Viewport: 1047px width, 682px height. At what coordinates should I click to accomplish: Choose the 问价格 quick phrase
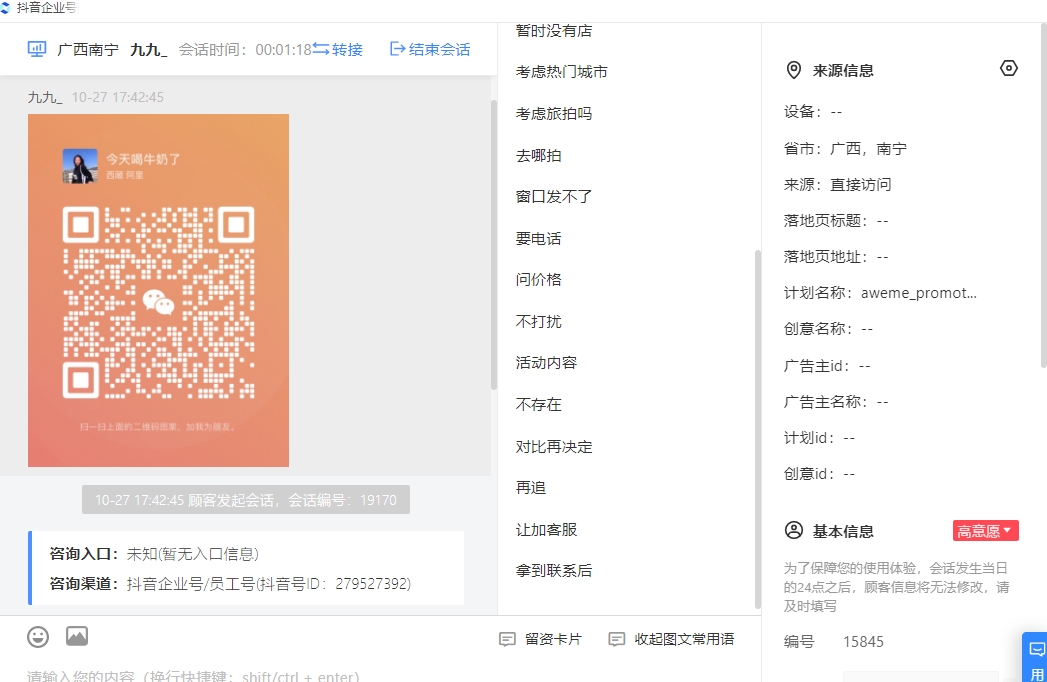538,279
